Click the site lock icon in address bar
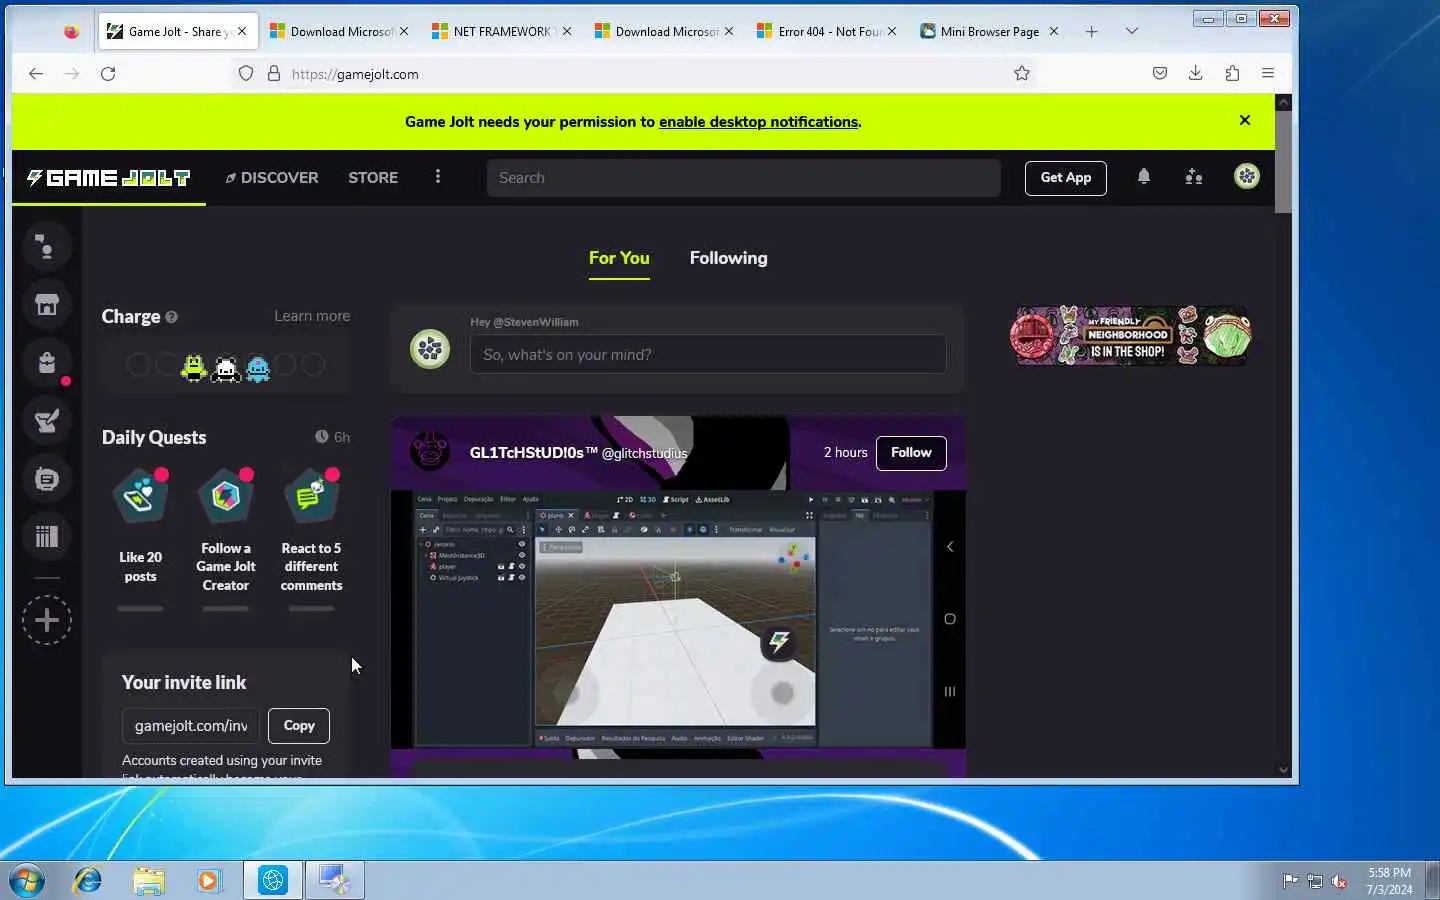 pyautogui.click(x=274, y=73)
